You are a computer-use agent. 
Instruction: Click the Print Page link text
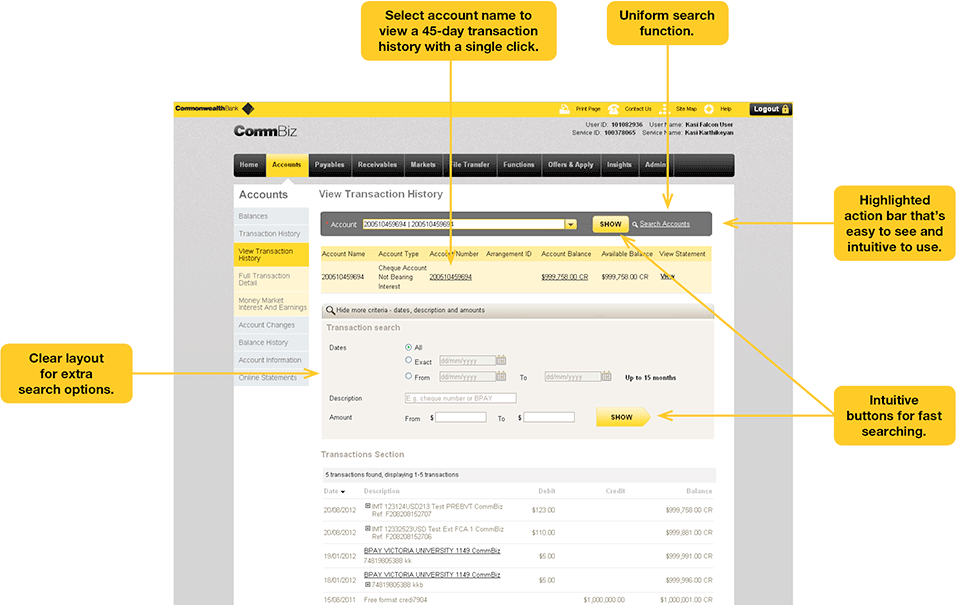588,109
